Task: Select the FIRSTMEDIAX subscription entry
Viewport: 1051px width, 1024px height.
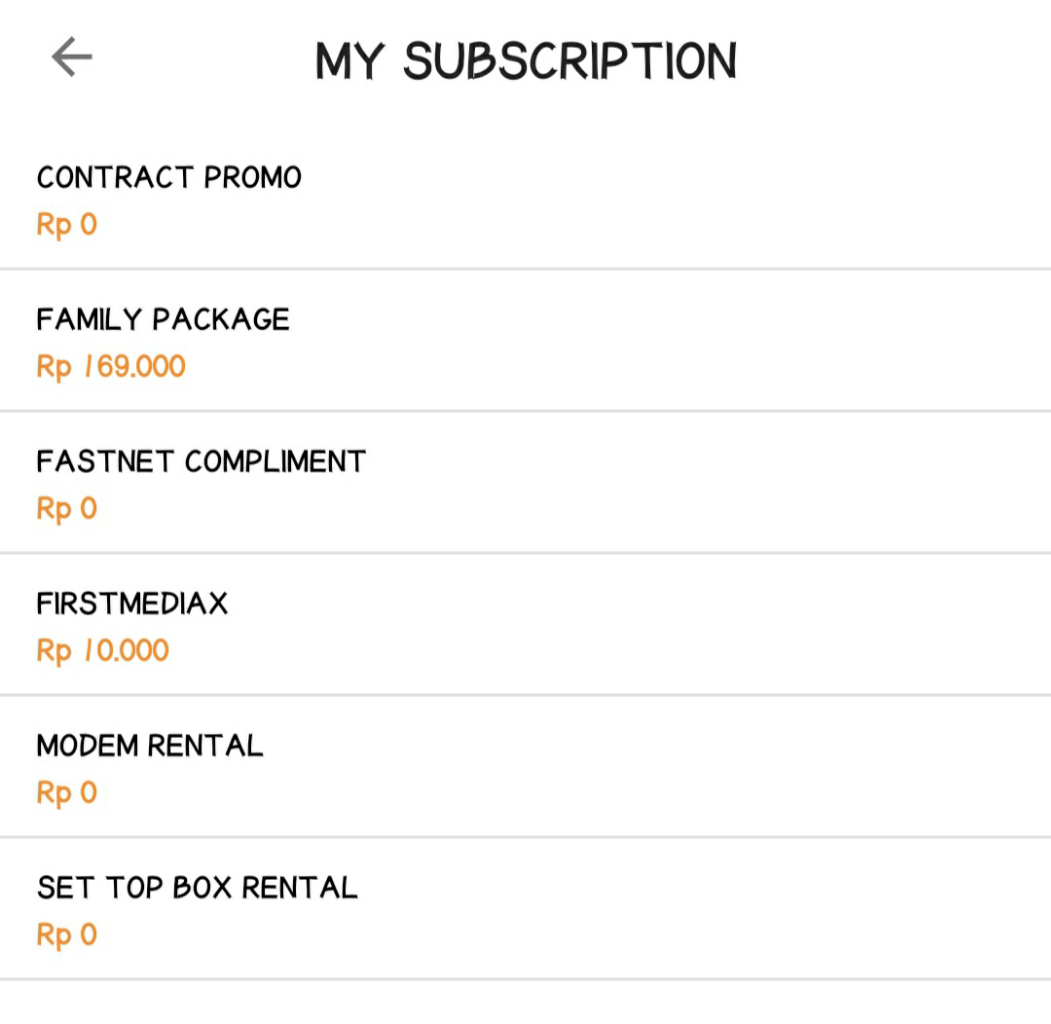Action: coord(132,604)
